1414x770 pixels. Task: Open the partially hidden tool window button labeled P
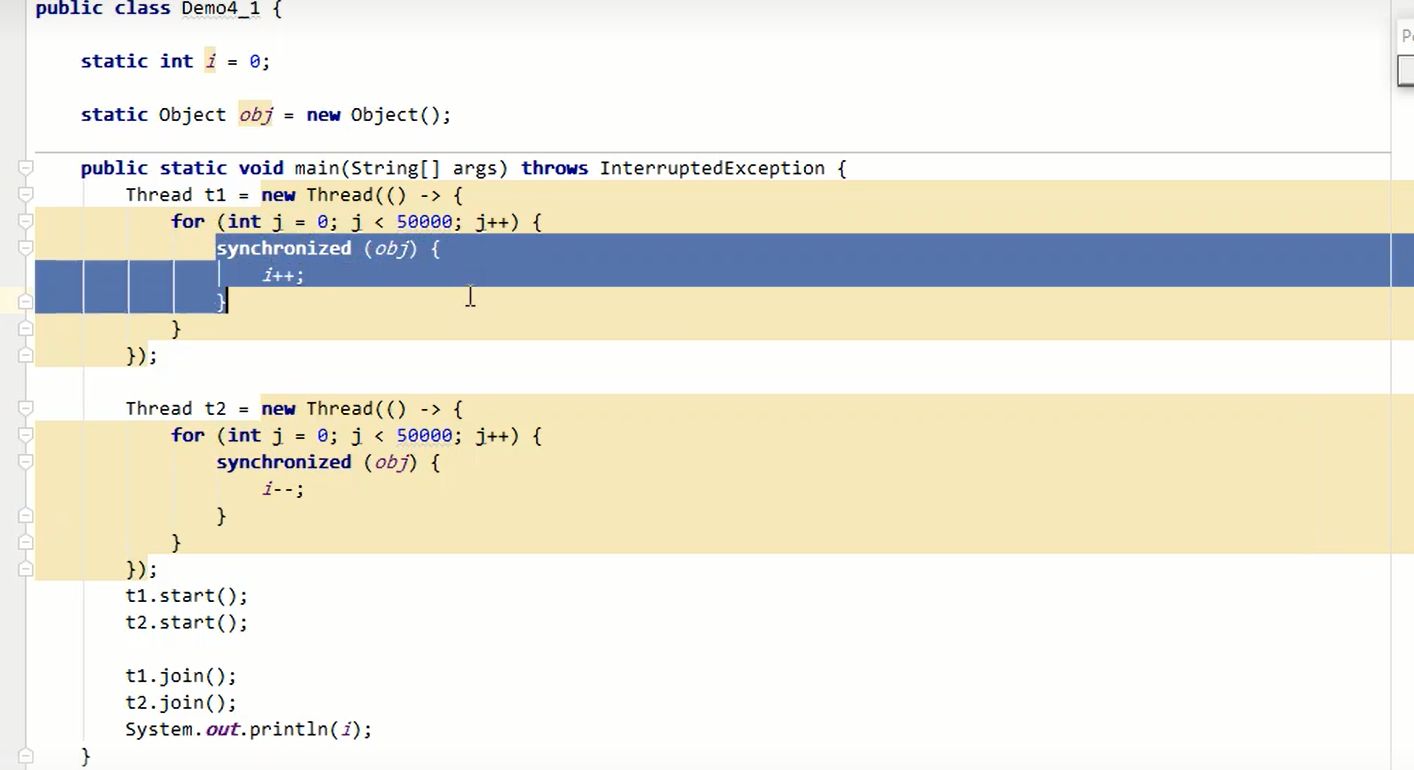pyautogui.click(x=1406, y=35)
